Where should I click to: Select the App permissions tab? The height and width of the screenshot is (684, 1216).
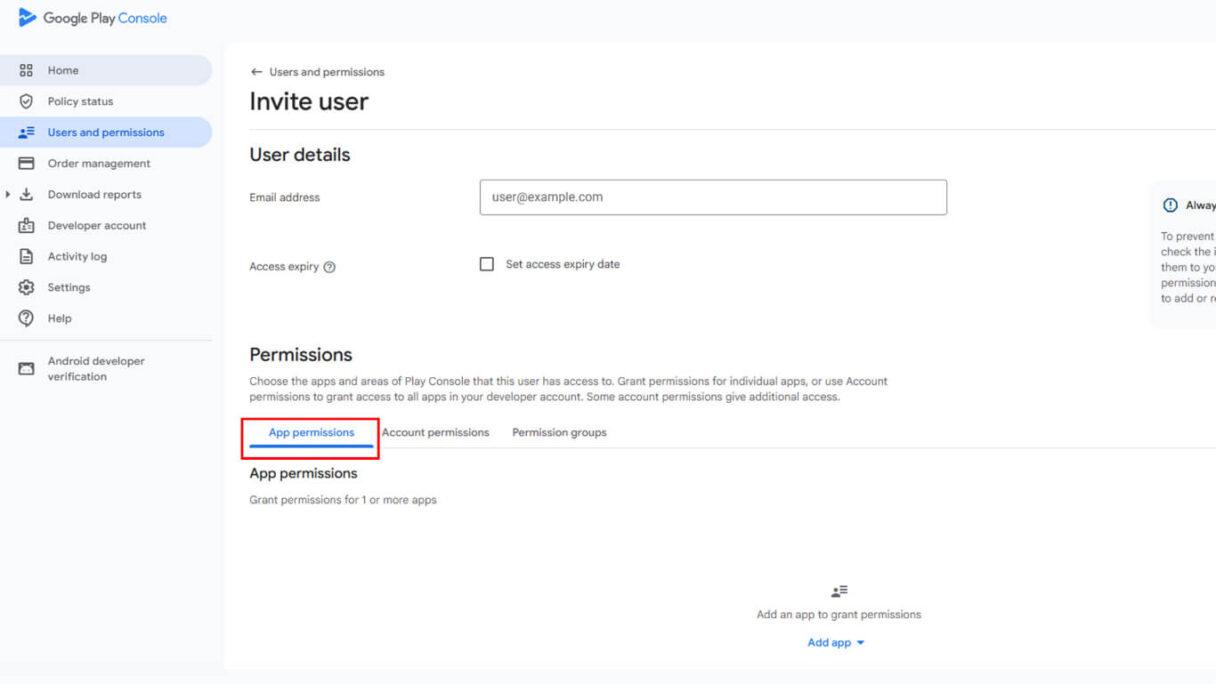coord(311,433)
